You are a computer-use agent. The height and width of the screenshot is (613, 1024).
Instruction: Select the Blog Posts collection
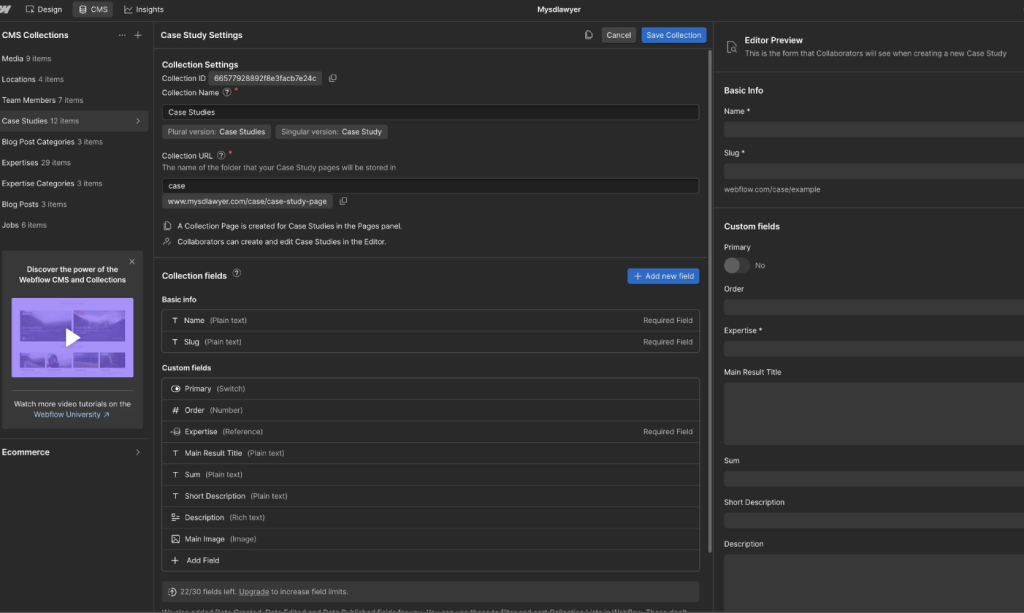74,205
